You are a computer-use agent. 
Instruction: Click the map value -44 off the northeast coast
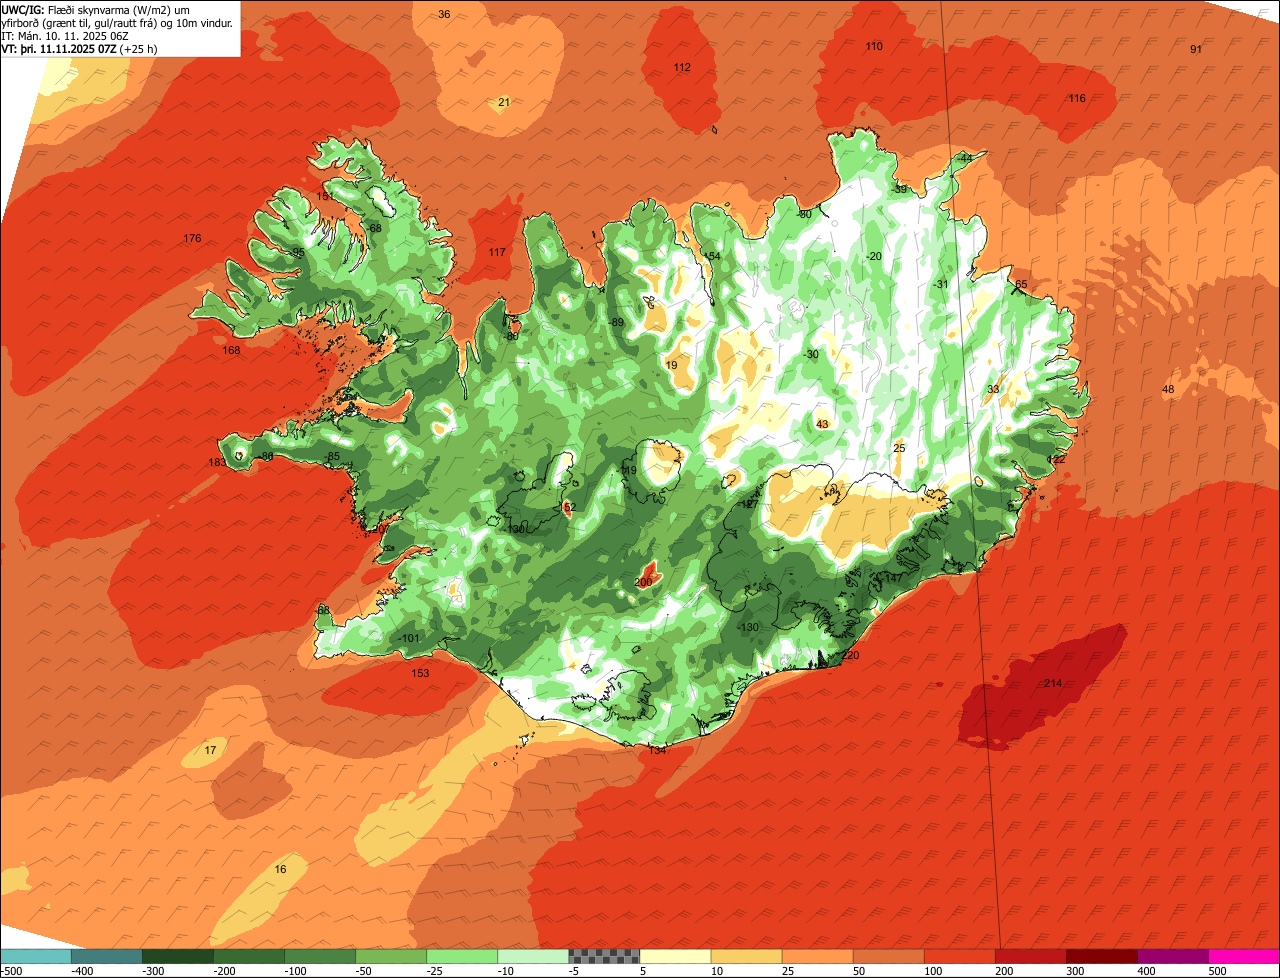tap(964, 159)
